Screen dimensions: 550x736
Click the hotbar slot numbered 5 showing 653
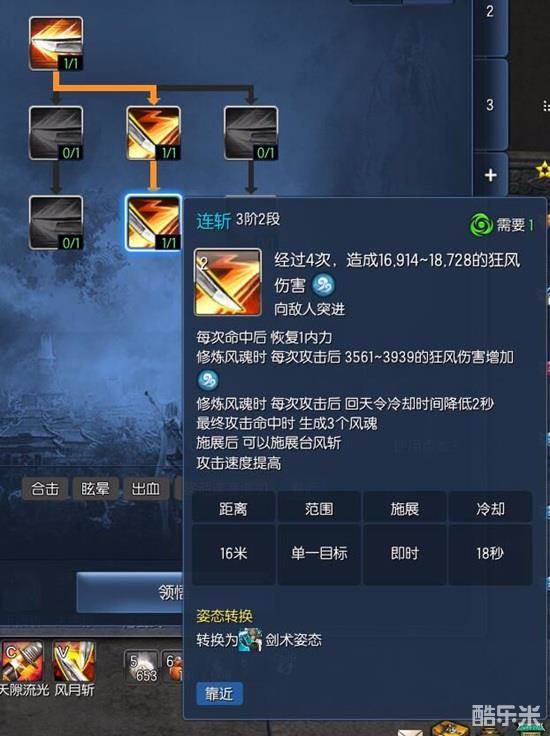pos(142,667)
